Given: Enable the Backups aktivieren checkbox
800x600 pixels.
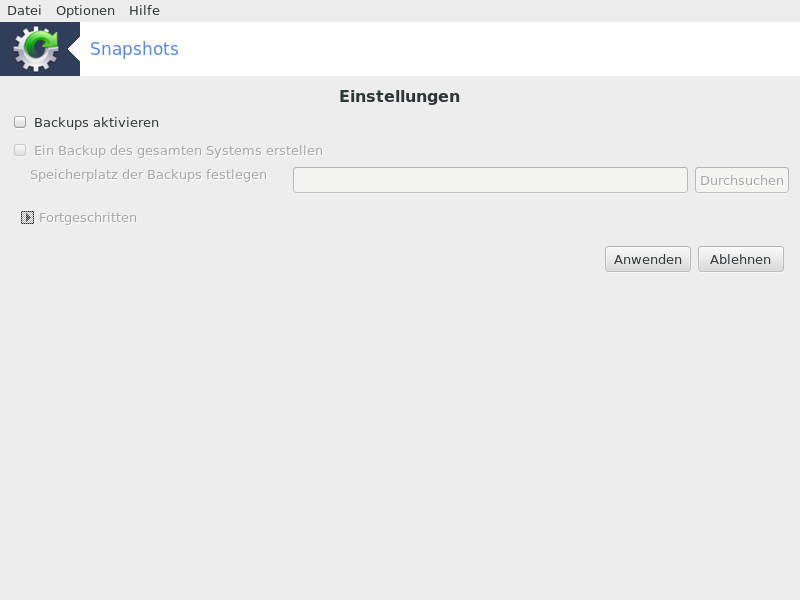Looking at the screenshot, I should (20, 122).
